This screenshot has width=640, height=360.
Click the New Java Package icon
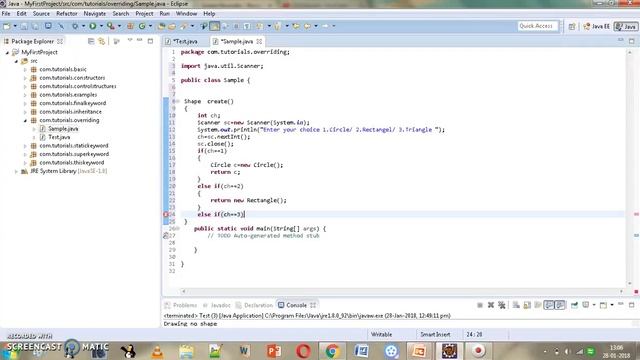130,26
